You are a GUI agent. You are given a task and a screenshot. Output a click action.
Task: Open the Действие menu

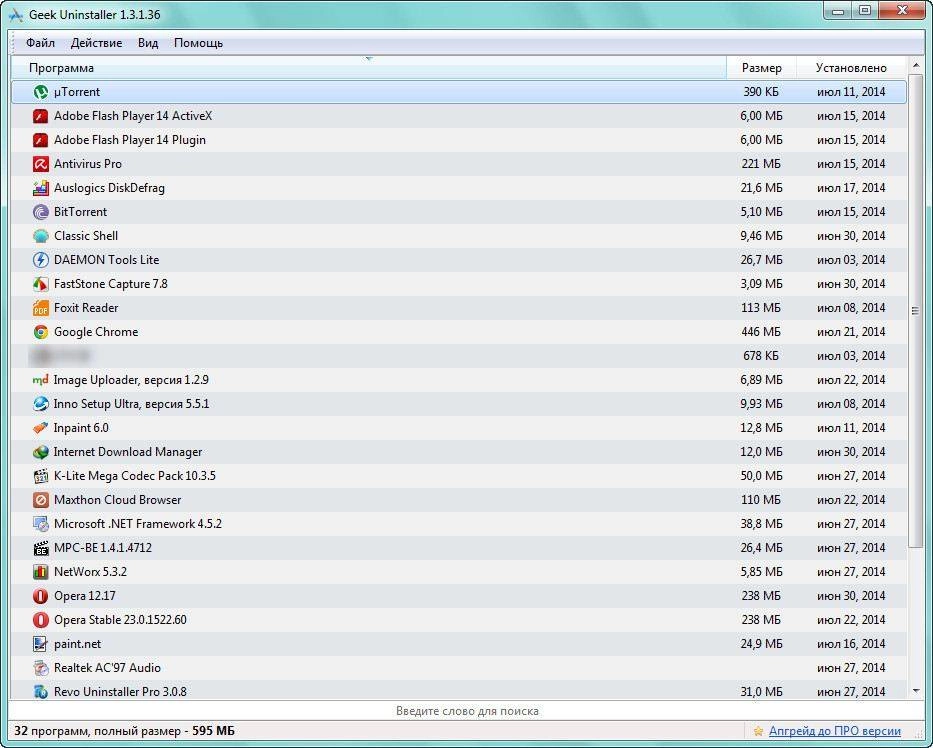click(96, 43)
